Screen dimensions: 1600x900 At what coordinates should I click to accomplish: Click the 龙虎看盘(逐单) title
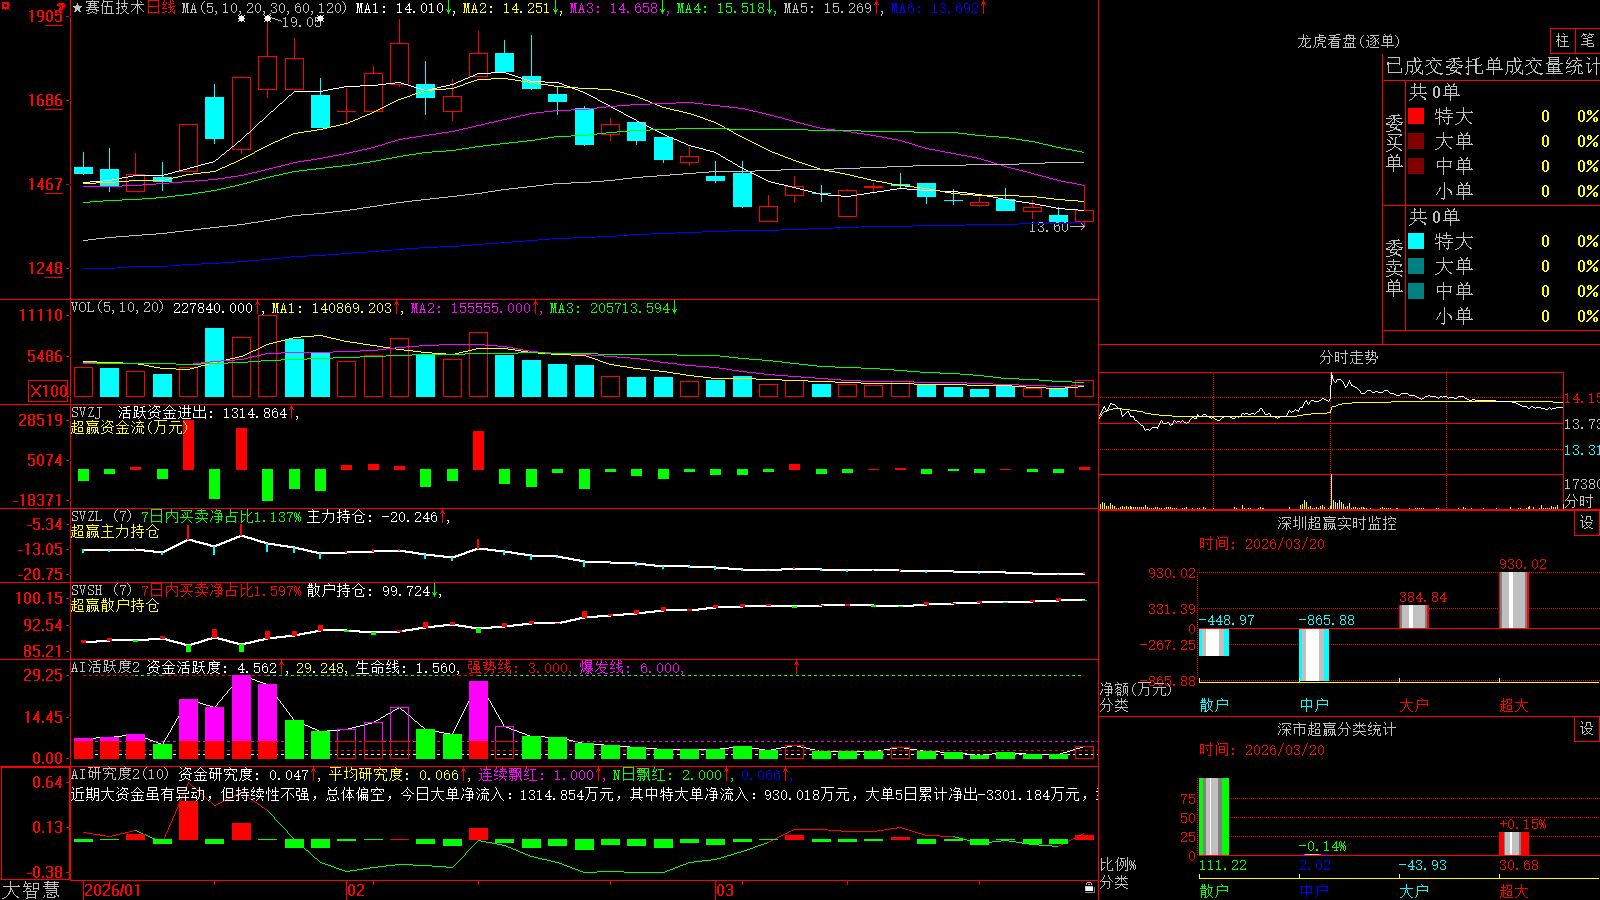1348,41
